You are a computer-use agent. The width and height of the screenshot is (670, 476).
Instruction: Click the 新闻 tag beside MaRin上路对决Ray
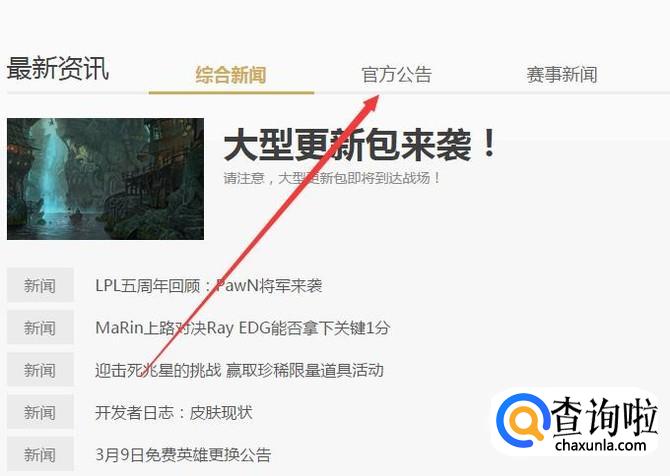[40, 327]
